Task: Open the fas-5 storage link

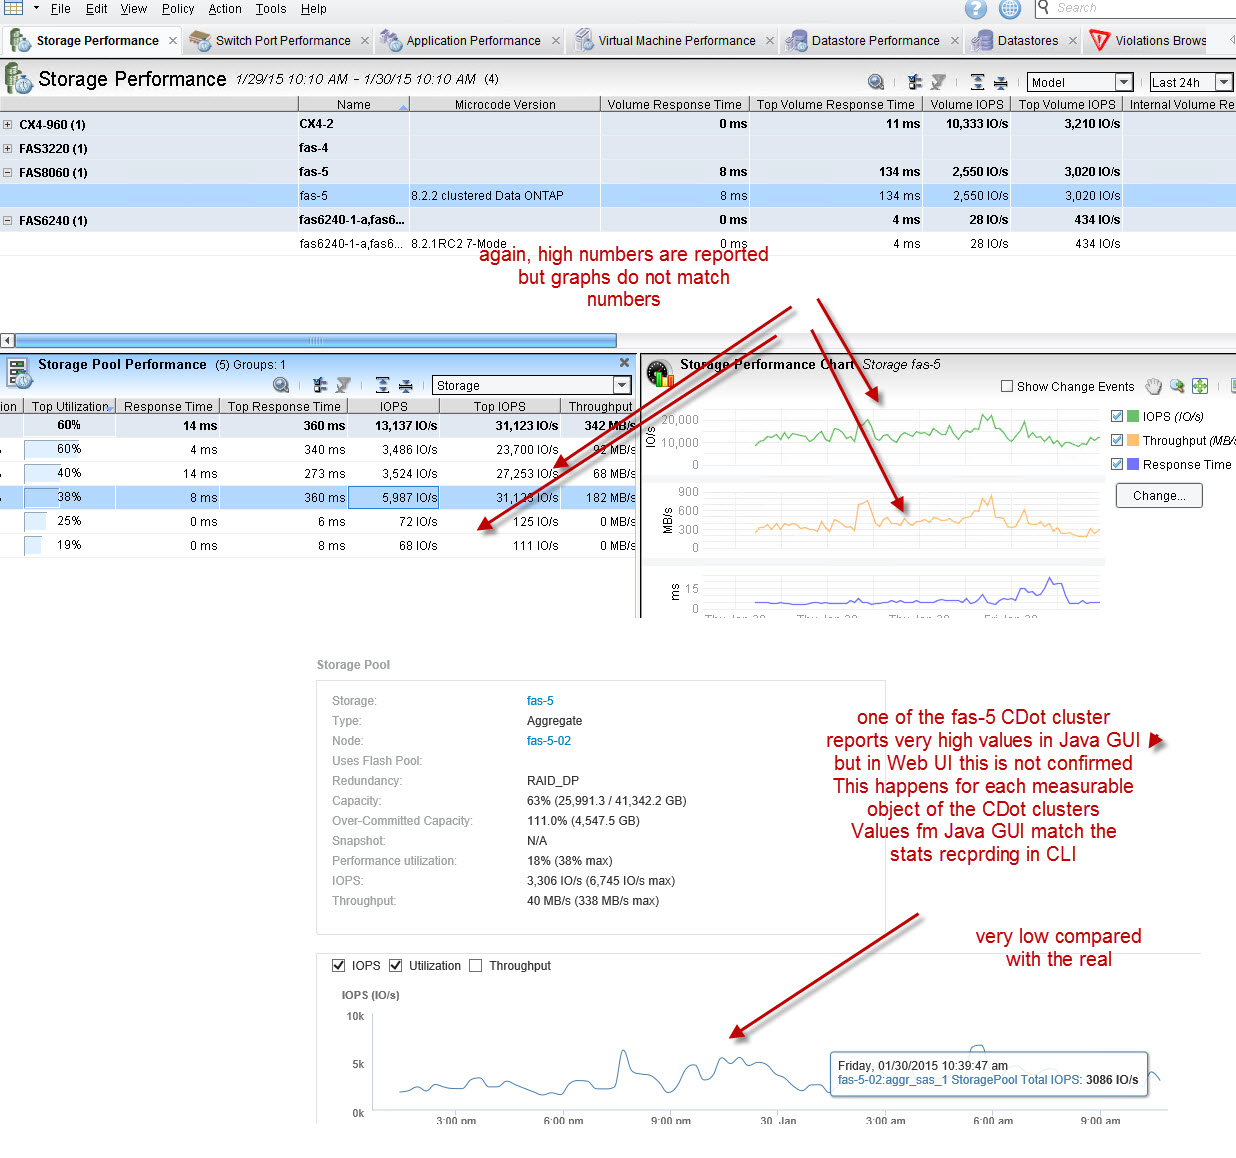Action: tap(540, 701)
